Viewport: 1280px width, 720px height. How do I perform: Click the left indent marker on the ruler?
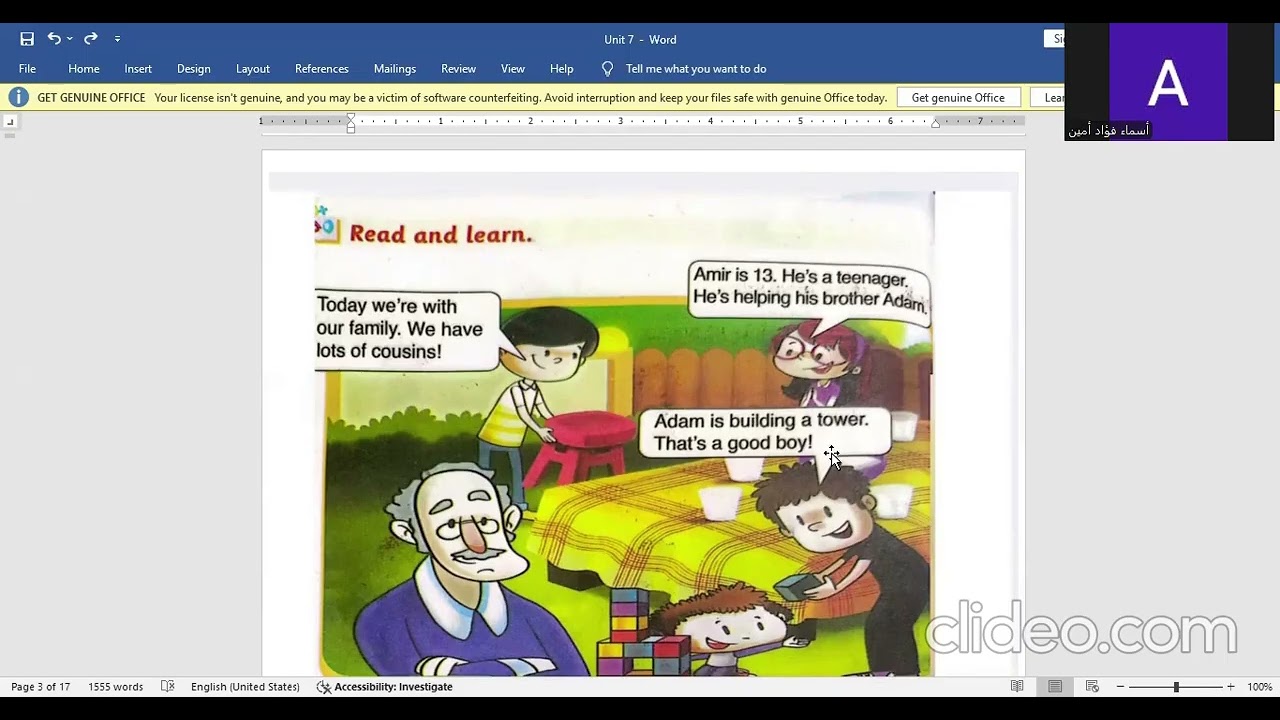coord(351,123)
